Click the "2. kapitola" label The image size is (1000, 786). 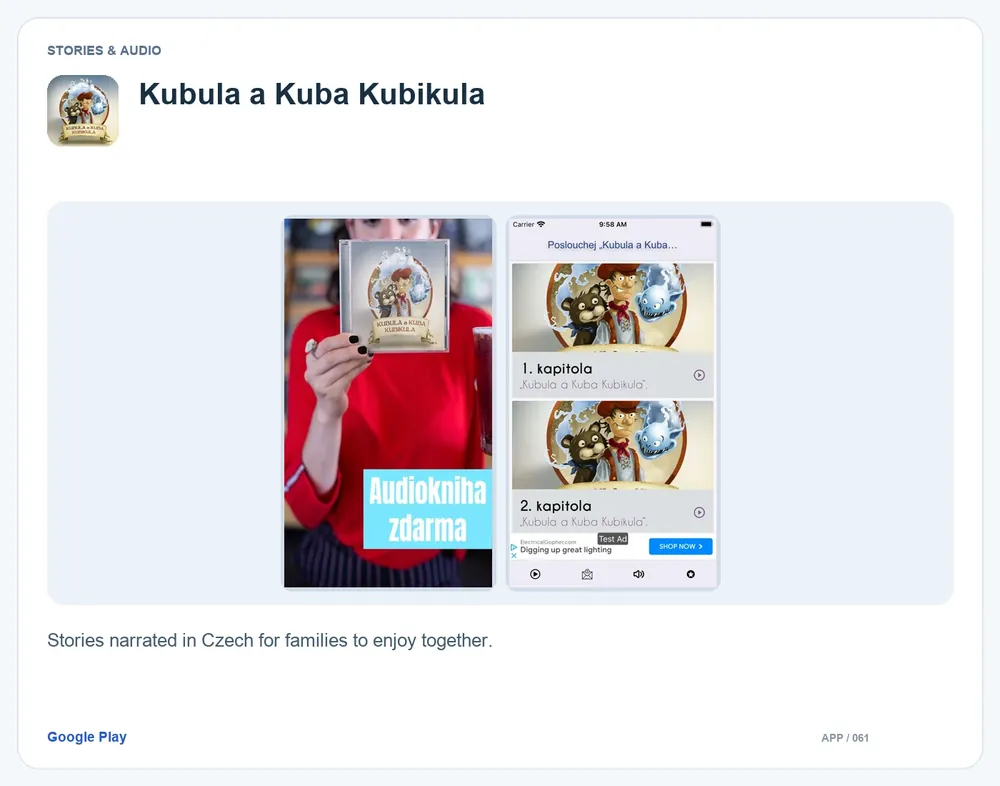pos(555,506)
